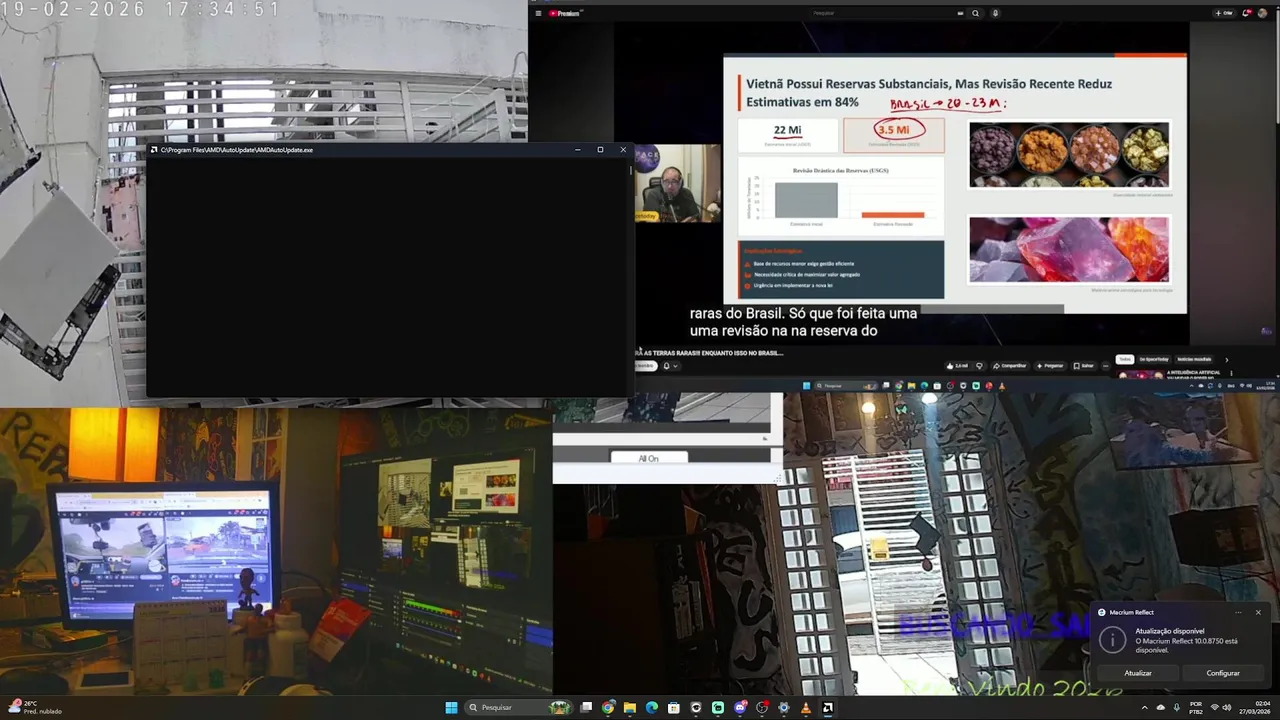Open options for first recommended video
Viewport: 1280px width, 720px height.
pyautogui.click(x=1231, y=373)
